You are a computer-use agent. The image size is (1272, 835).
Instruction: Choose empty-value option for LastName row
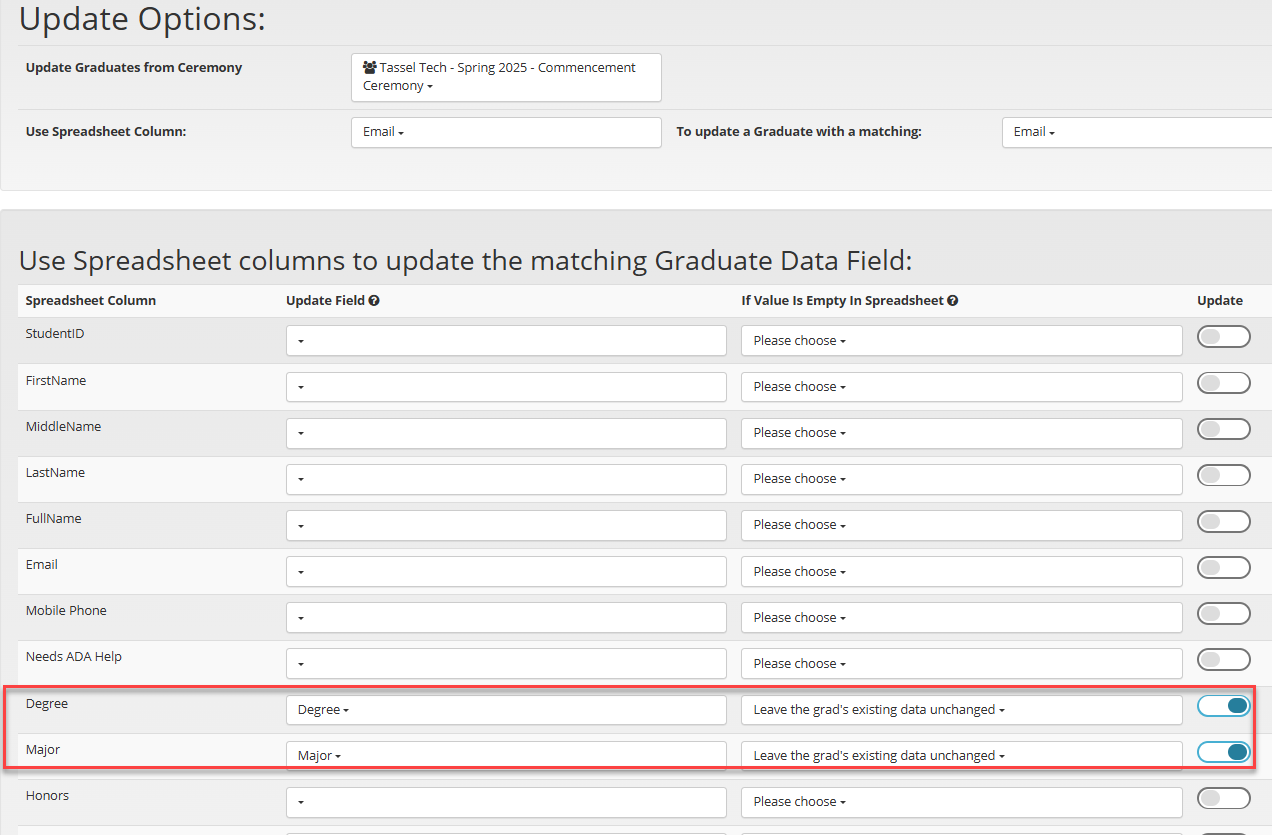pyautogui.click(x=960, y=479)
